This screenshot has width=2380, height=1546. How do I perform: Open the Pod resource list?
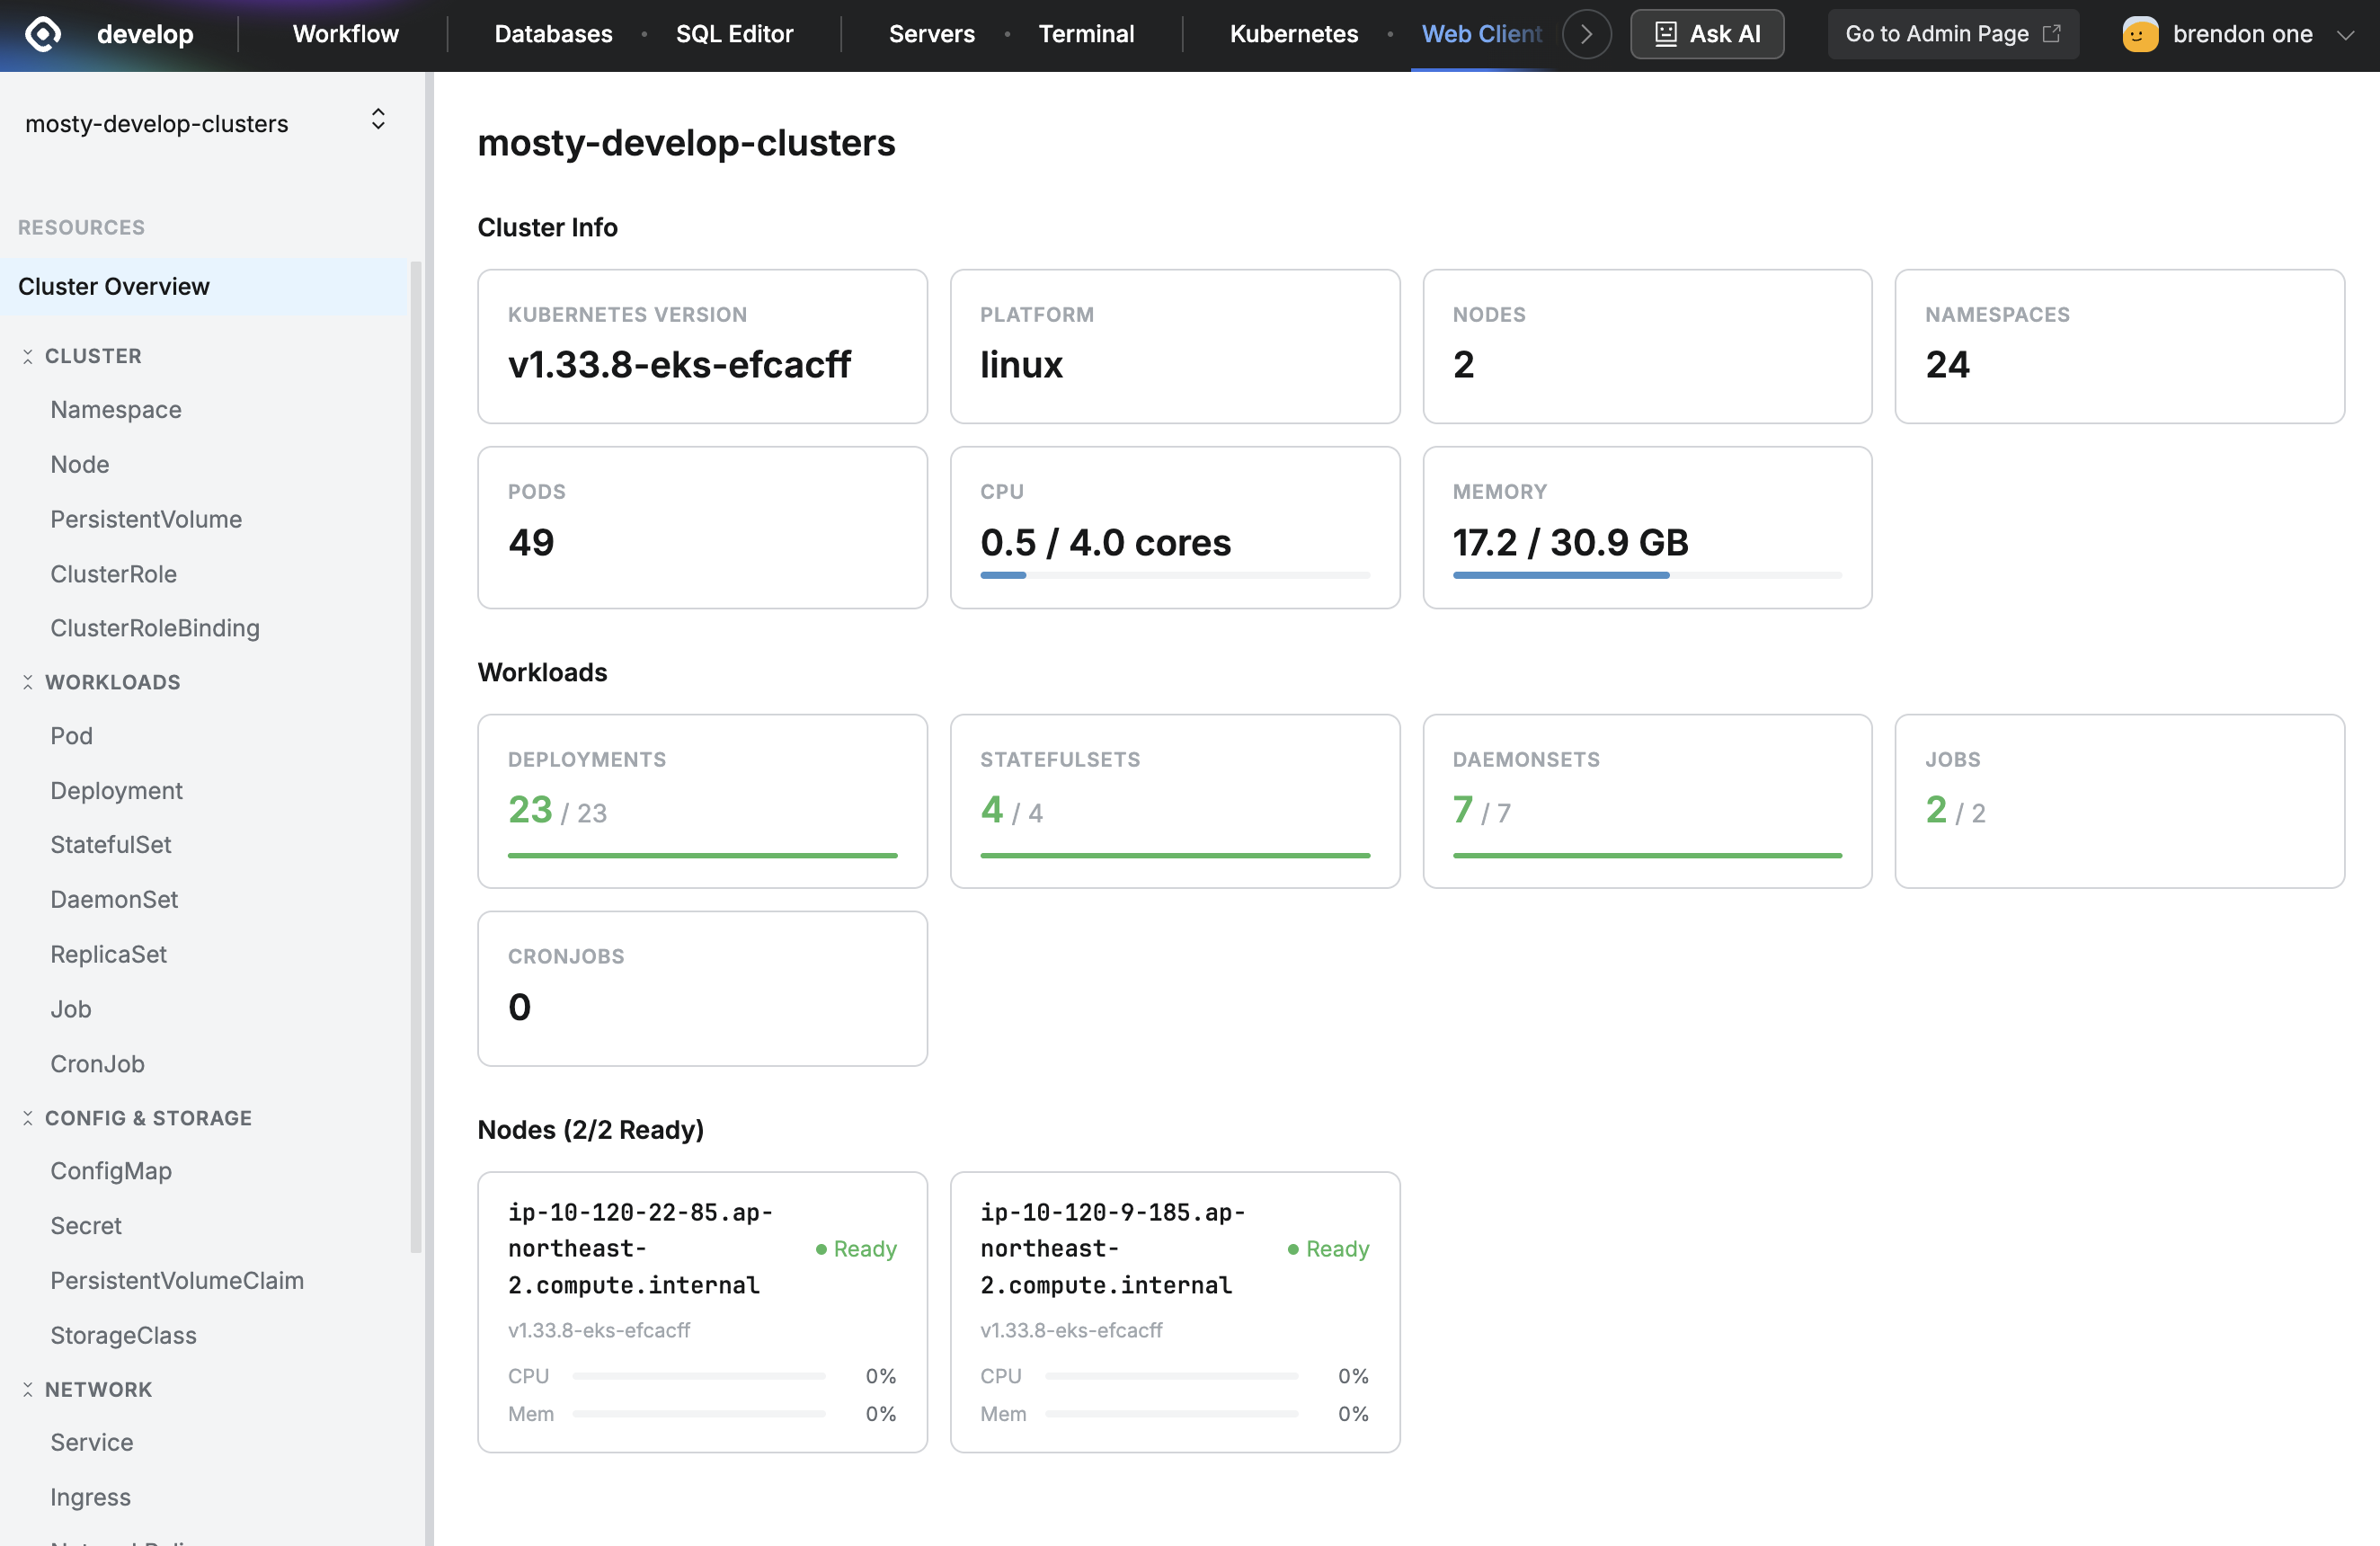pyautogui.click(x=72, y=736)
